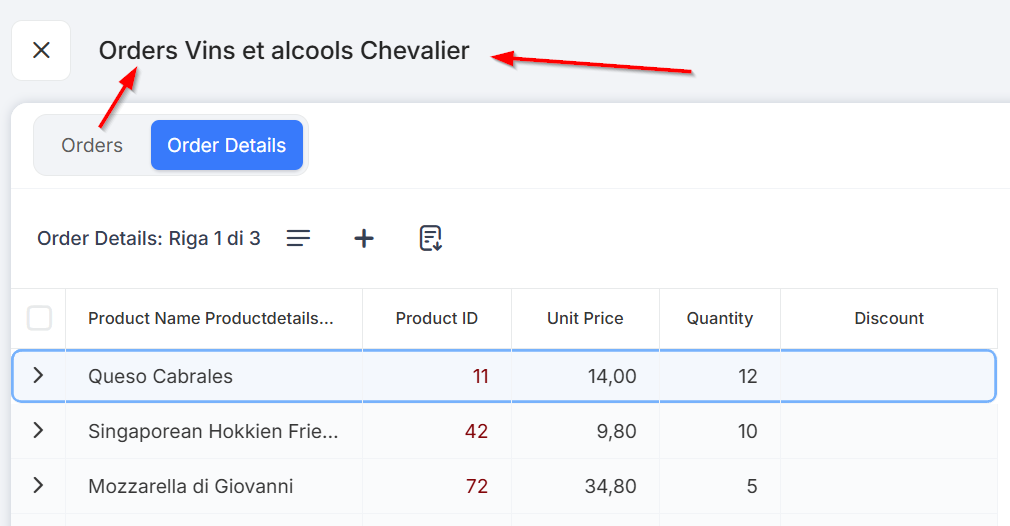1010x526 pixels.
Task: Switch to the Orders tab
Action: (92, 145)
